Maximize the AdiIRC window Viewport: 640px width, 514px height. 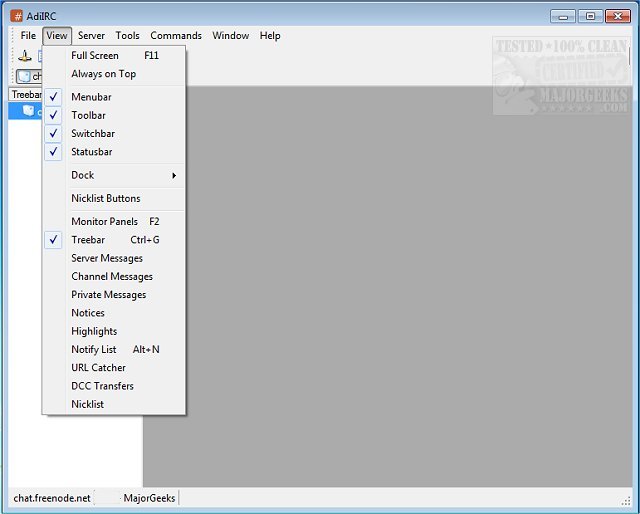point(590,16)
